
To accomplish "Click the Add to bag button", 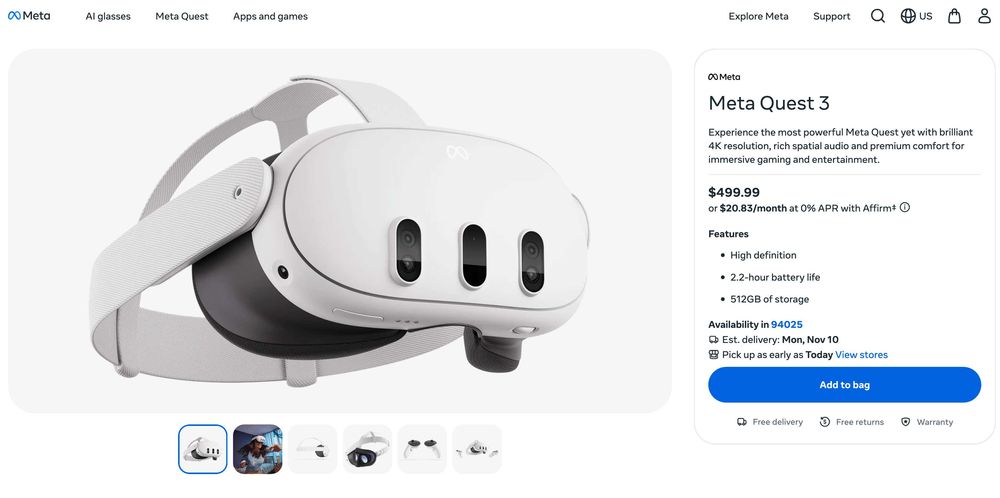I will pyautogui.click(x=844, y=385).
